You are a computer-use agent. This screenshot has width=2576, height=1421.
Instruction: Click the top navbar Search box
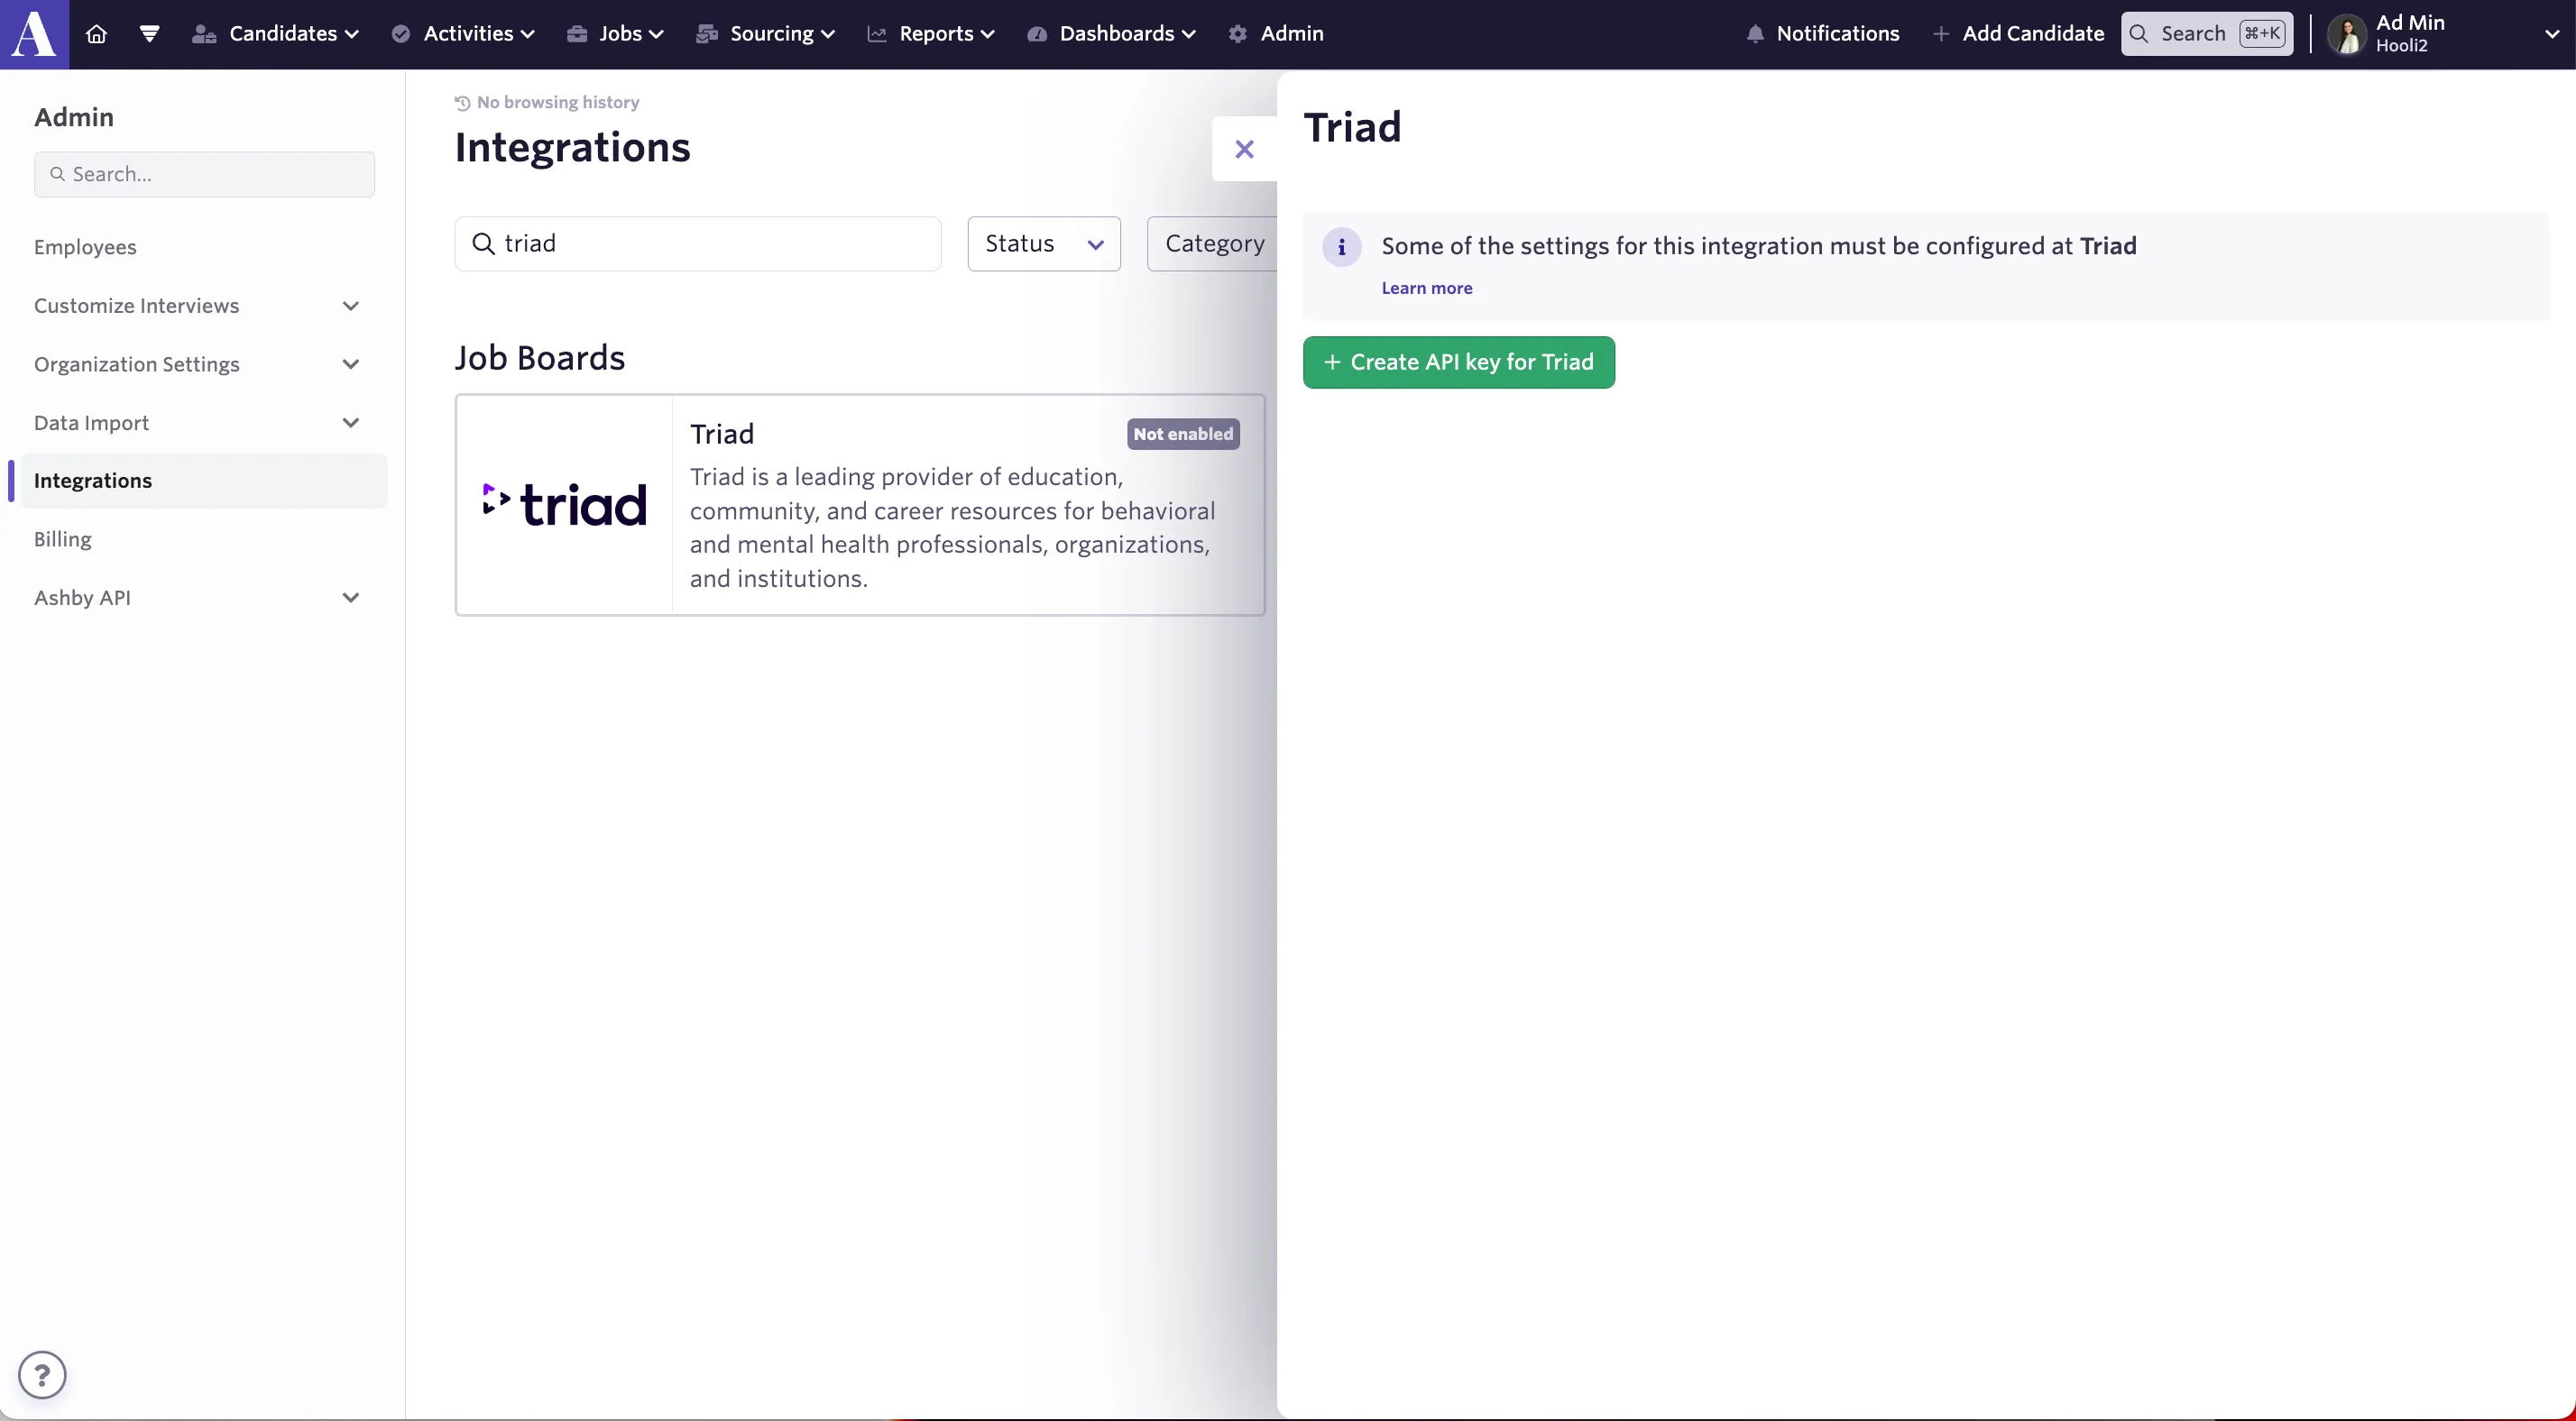2207,34
